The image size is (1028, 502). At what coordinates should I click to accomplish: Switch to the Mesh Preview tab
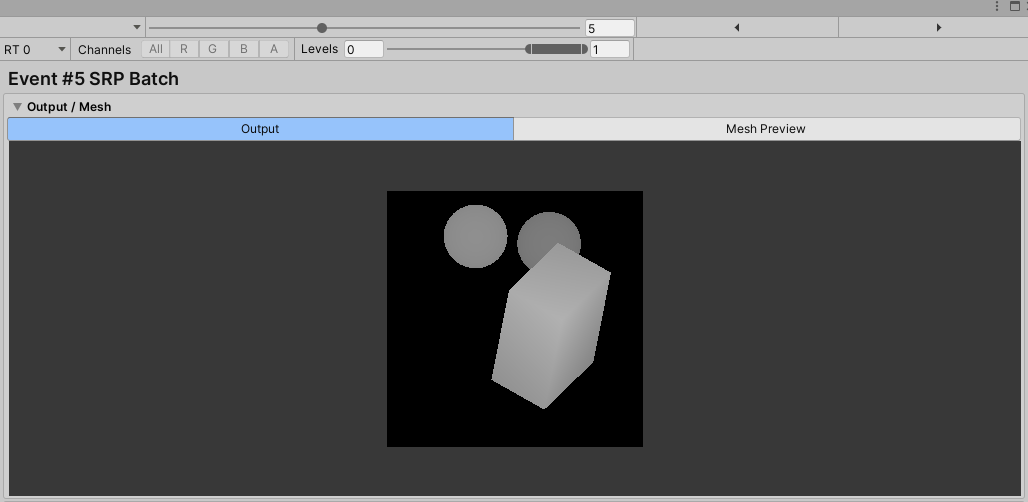pos(766,129)
